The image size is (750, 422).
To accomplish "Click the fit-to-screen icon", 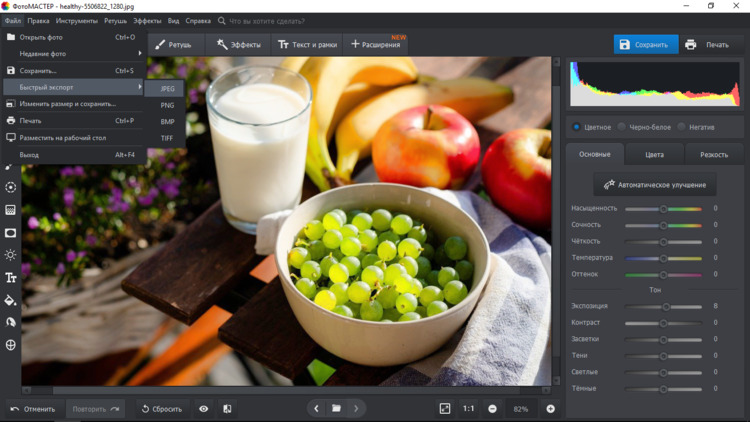I will pos(445,409).
